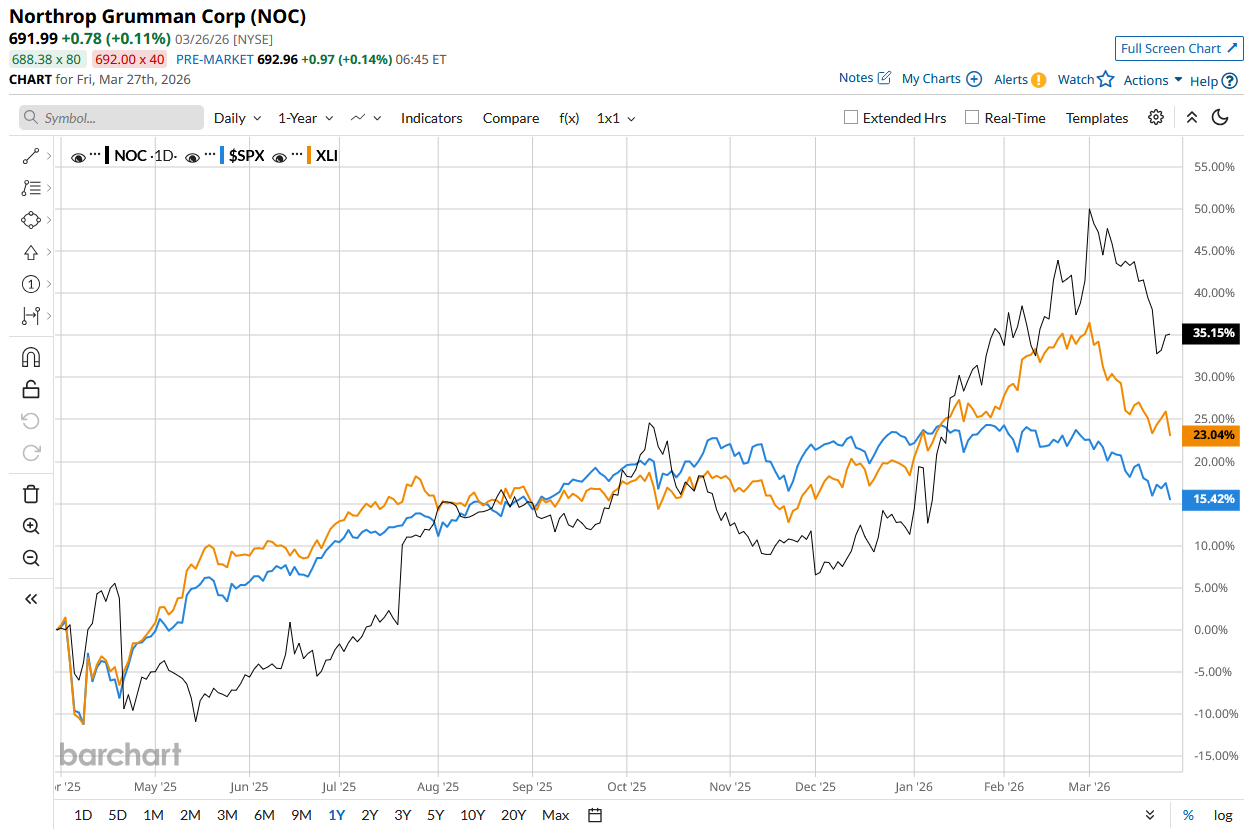Click the 35.15% NOC price label
1255x829 pixels.
point(1211,333)
